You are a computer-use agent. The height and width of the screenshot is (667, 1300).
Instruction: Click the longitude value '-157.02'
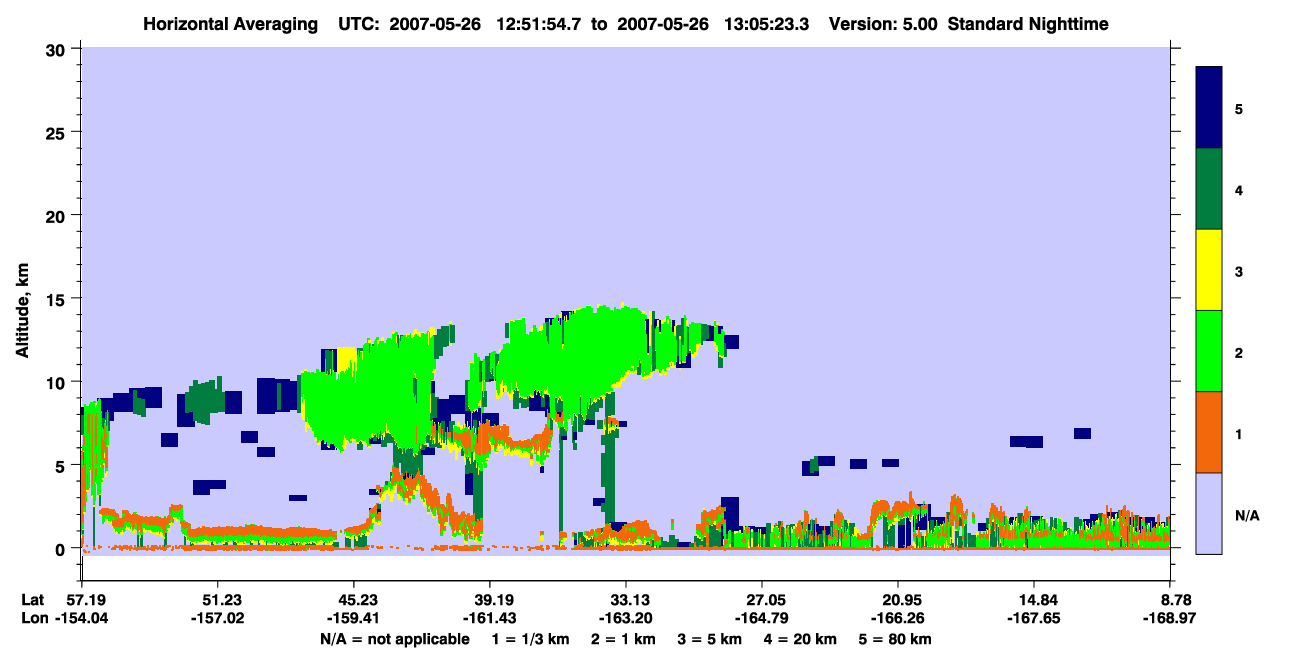coord(218,619)
